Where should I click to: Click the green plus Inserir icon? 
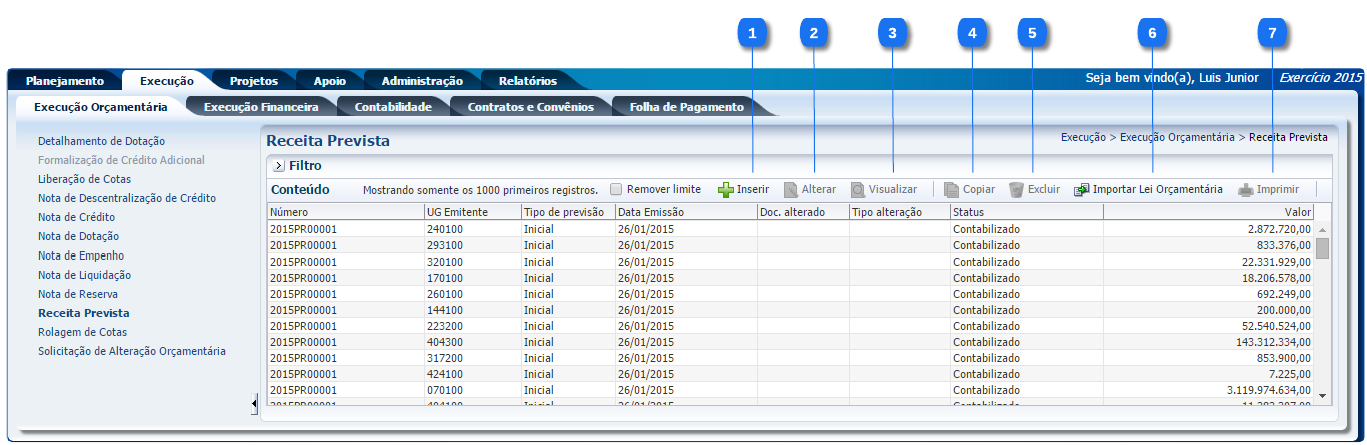coord(726,190)
